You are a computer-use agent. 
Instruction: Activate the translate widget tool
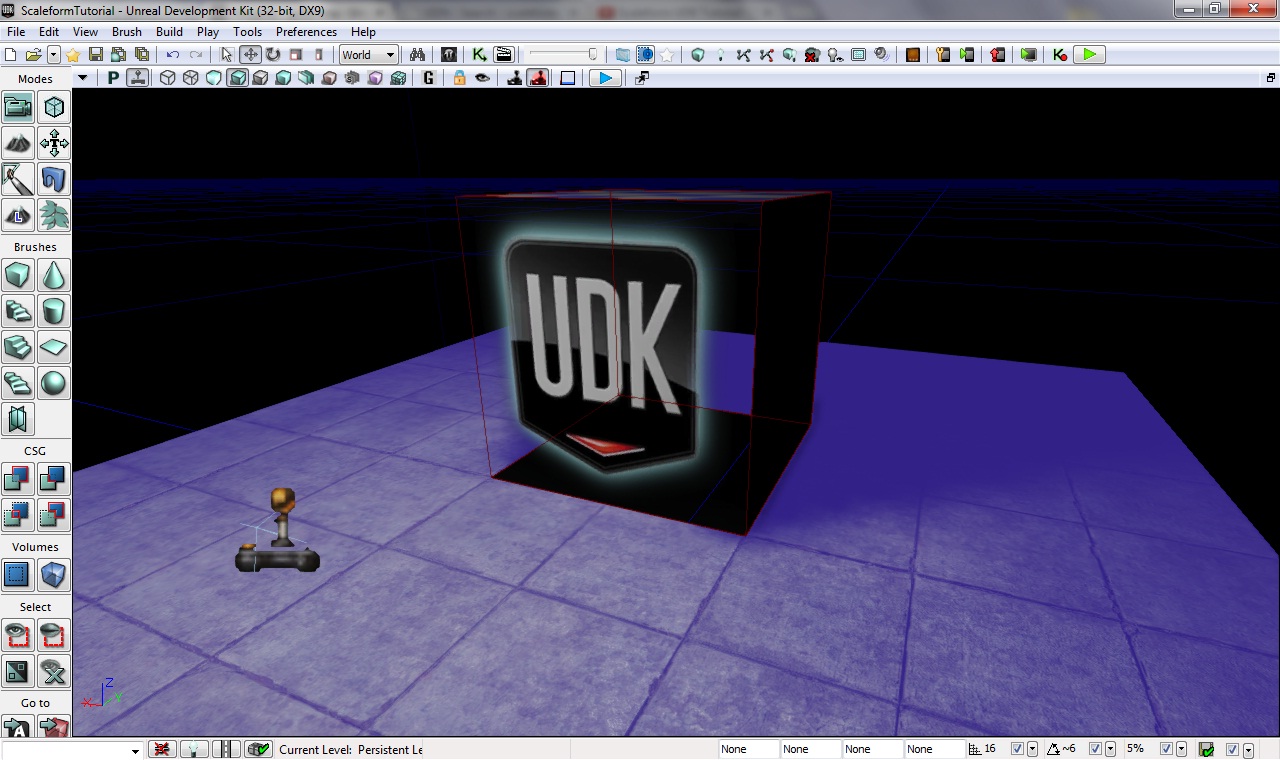click(x=250, y=55)
